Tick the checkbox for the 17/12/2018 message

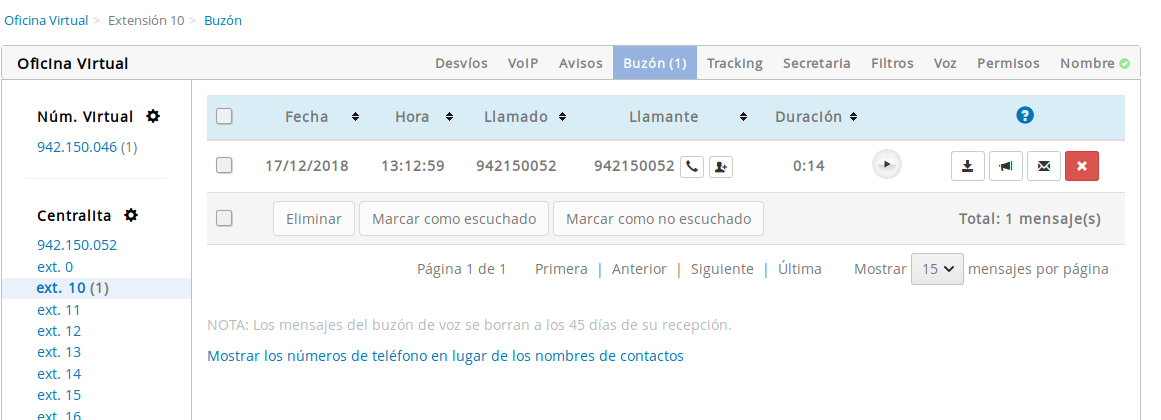(x=225, y=165)
